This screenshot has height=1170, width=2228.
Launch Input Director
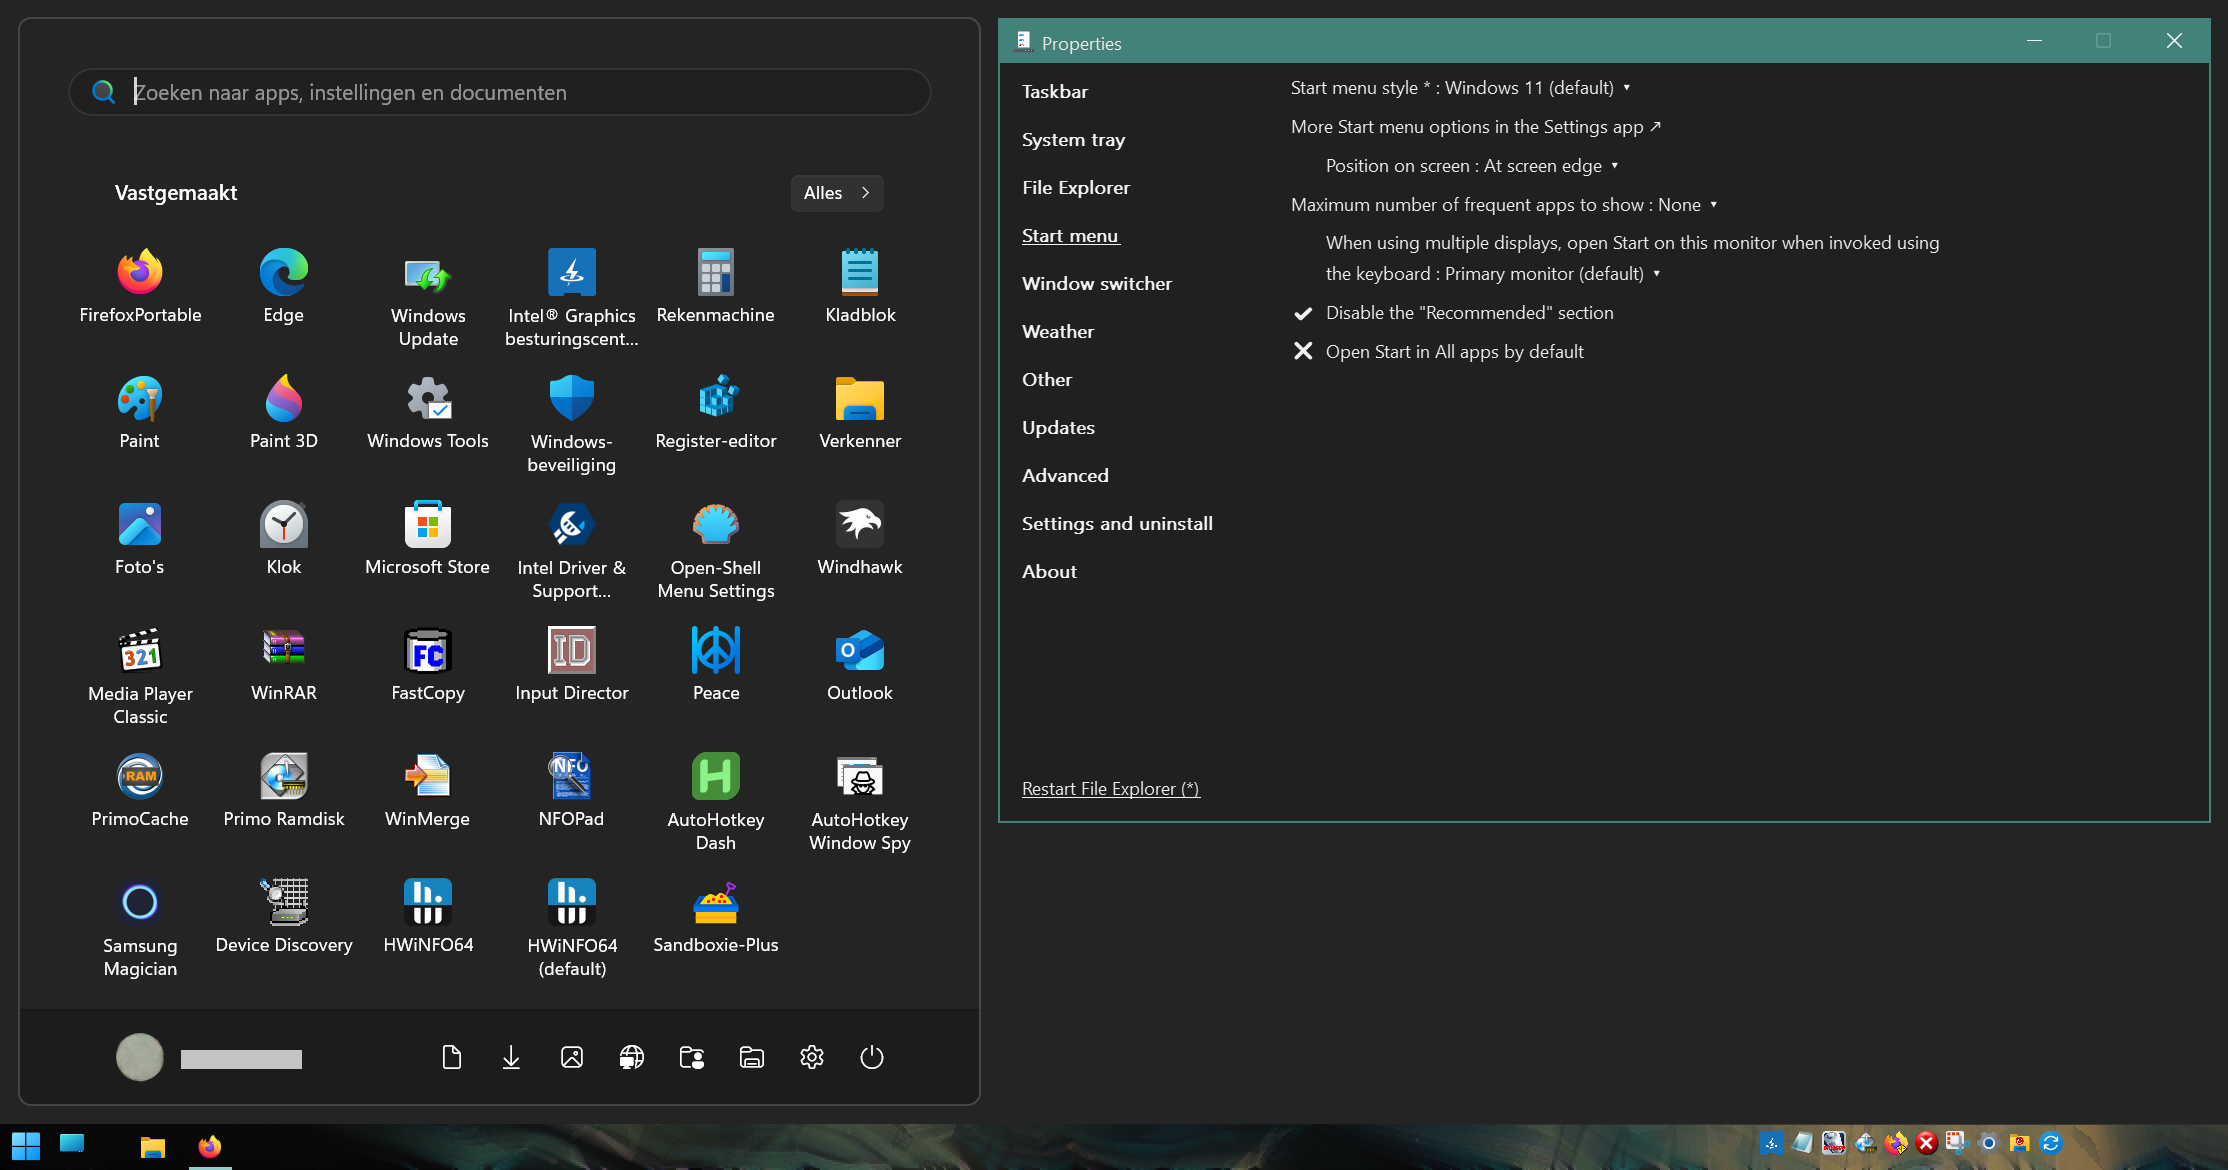[x=572, y=664]
